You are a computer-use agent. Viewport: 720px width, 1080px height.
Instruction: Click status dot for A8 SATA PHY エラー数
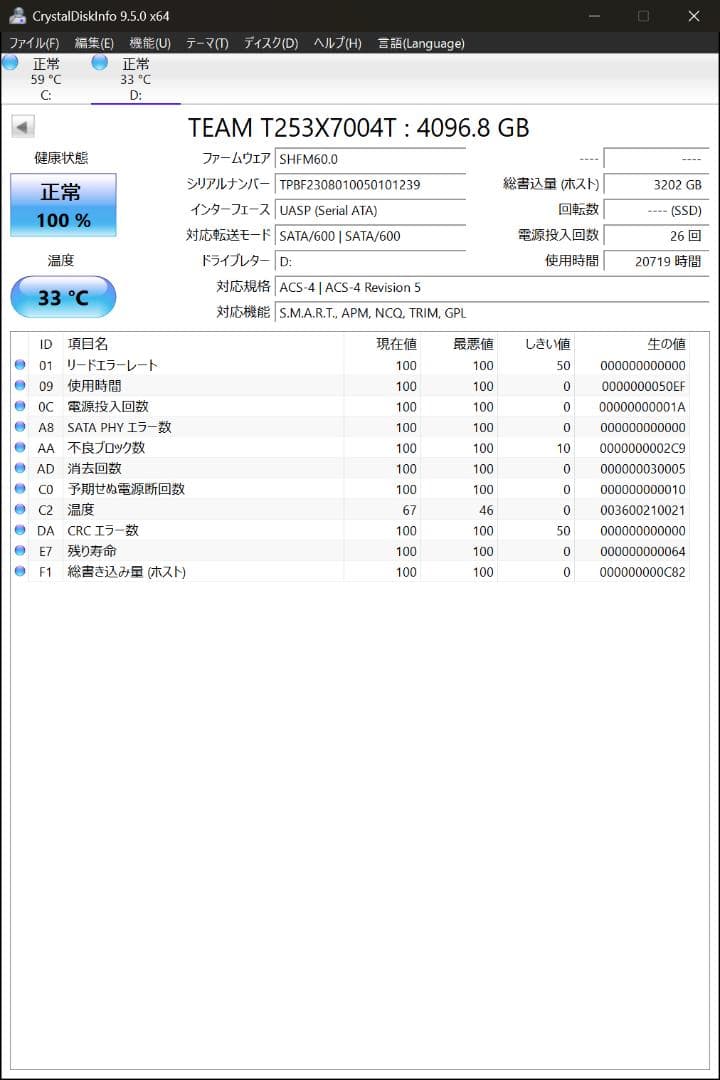(20, 427)
